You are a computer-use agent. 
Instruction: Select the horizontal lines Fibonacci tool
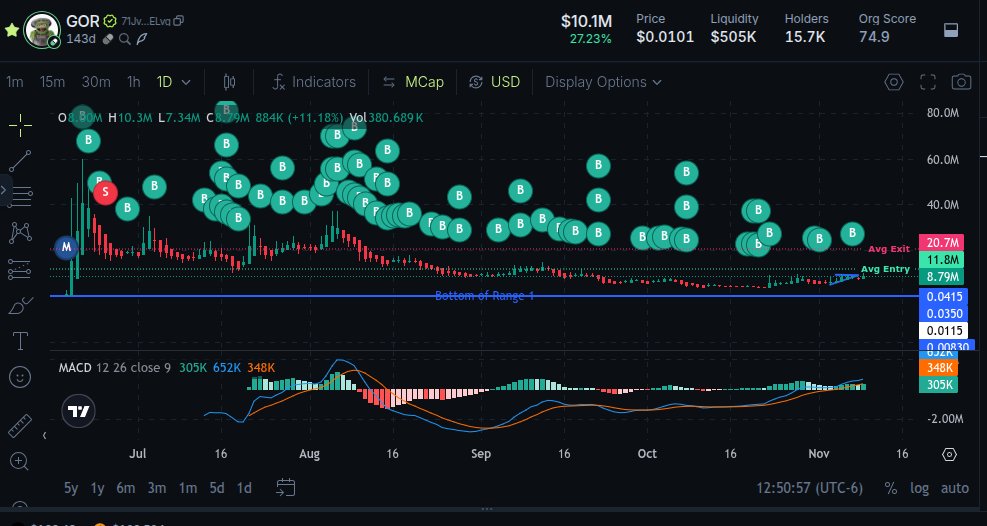[20, 197]
